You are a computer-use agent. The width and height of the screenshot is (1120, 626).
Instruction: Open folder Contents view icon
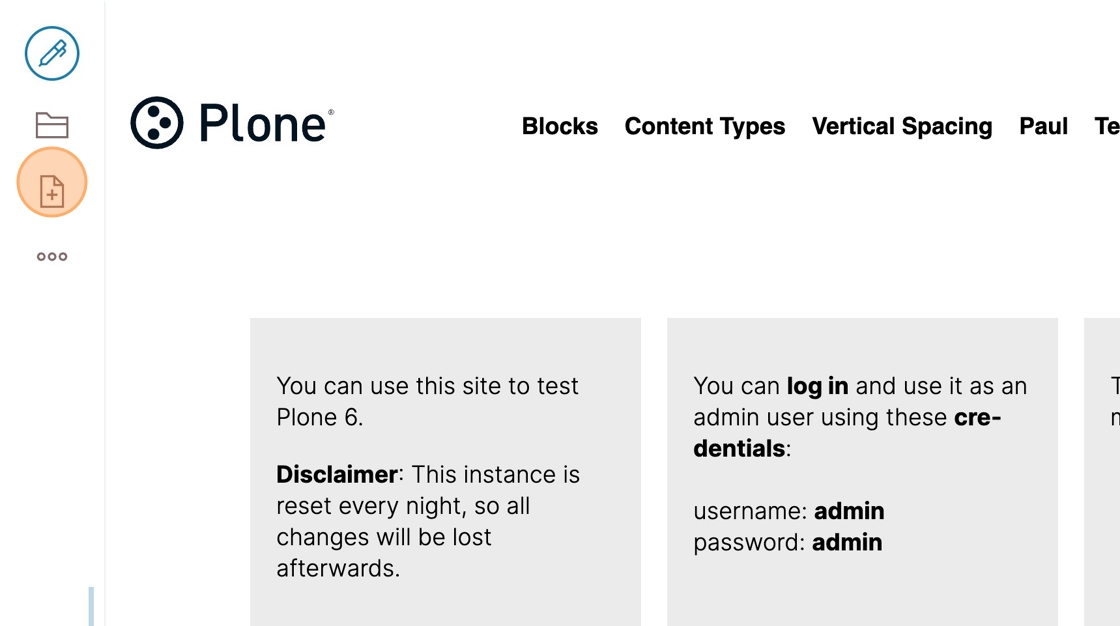[x=52, y=125]
